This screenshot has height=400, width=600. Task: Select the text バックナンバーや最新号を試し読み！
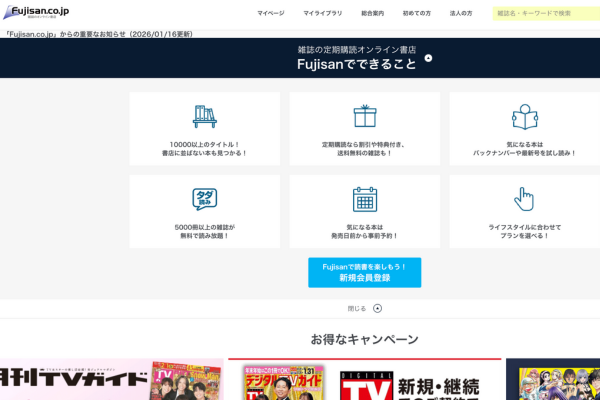pyautogui.click(x=525, y=153)
